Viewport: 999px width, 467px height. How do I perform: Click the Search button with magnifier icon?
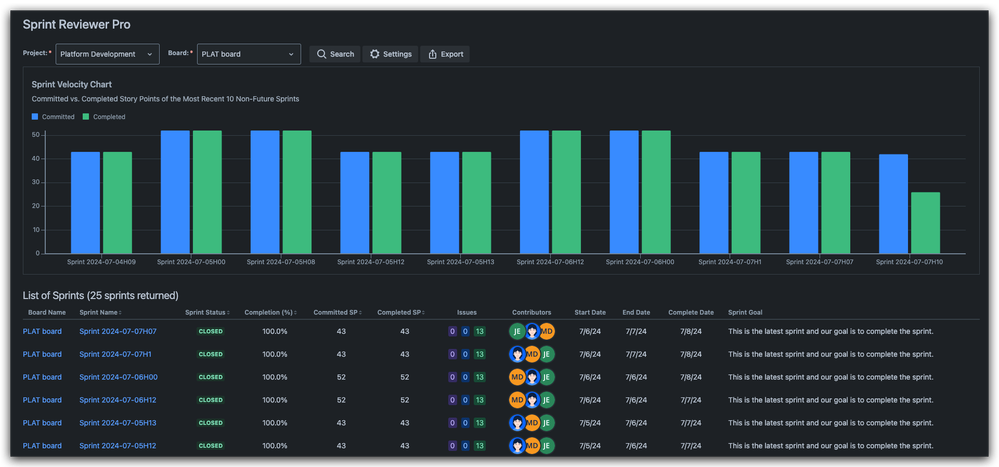(x=335, y=54)
